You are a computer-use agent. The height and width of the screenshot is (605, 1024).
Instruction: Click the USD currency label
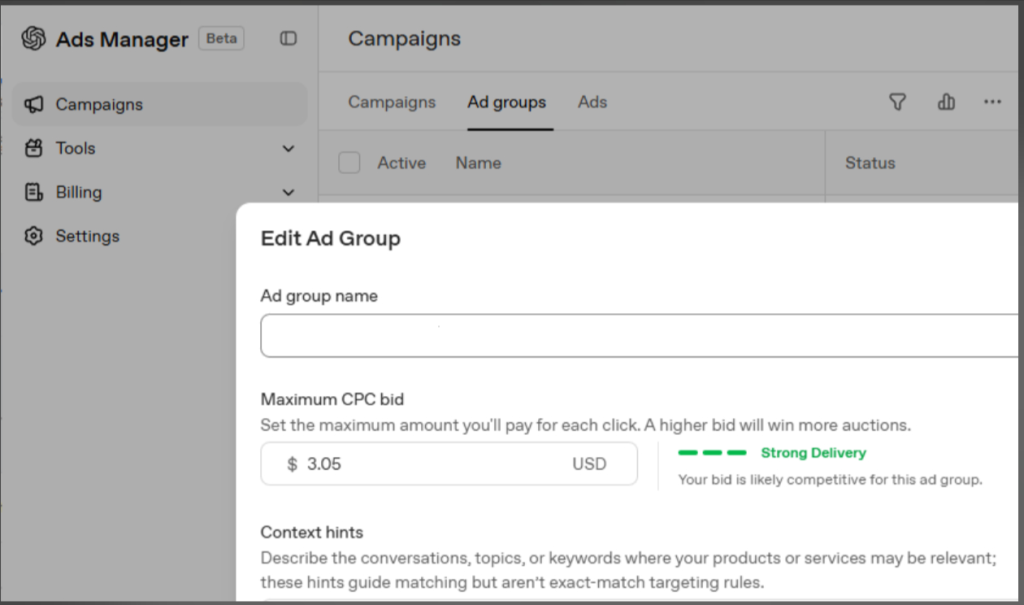click(589, 464)
